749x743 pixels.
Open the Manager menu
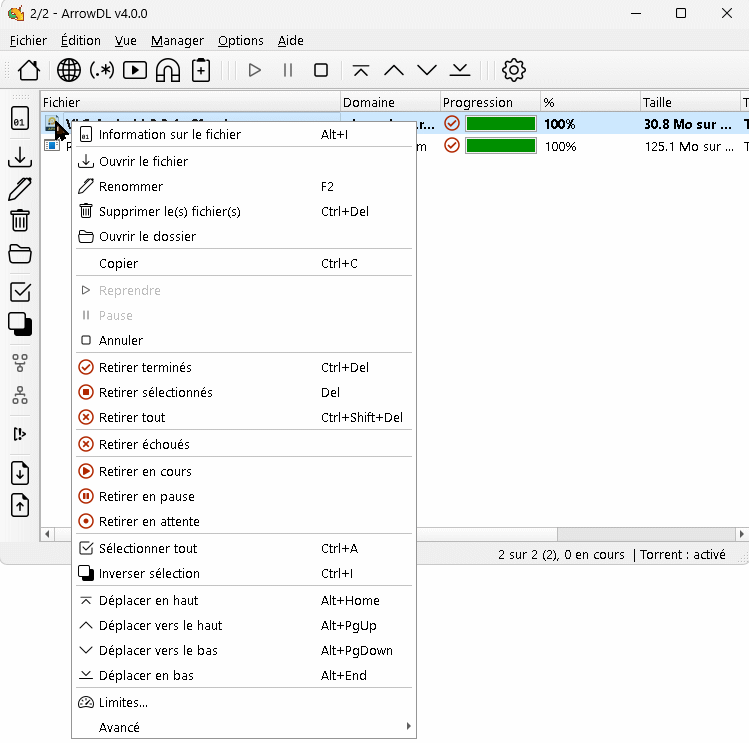pos(177,41)
